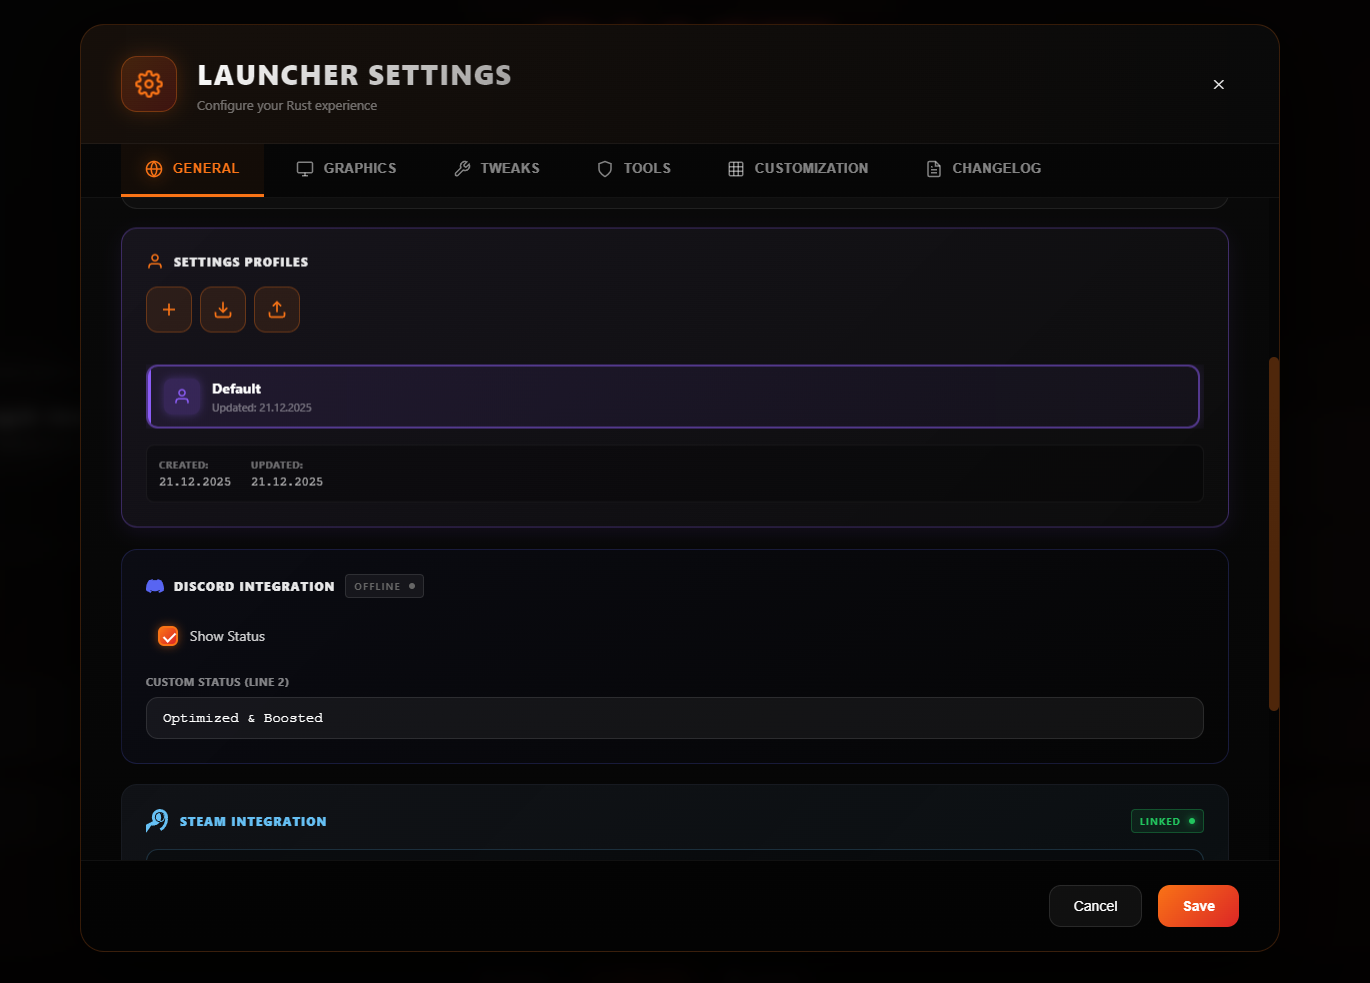The height and width of the screenshot is (983, 1370).
Task: Open the Graphics tab
Action: click(347, 169)
